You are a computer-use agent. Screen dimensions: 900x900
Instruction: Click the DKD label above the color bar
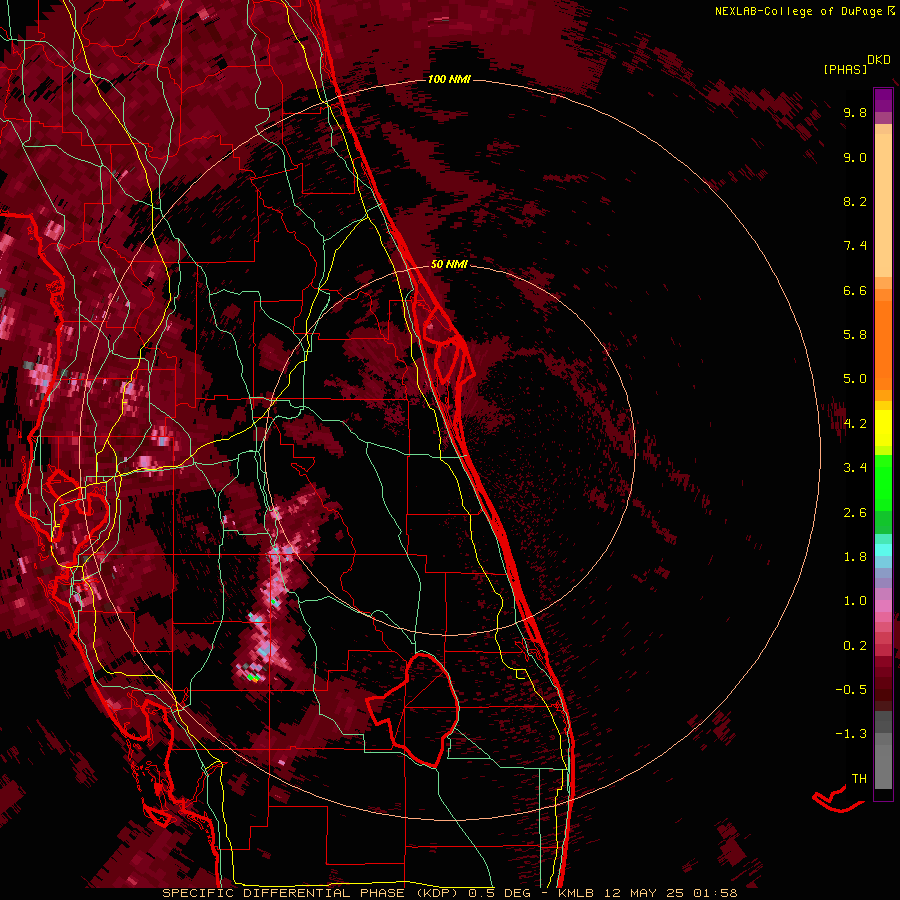click(x=879, y=60)
